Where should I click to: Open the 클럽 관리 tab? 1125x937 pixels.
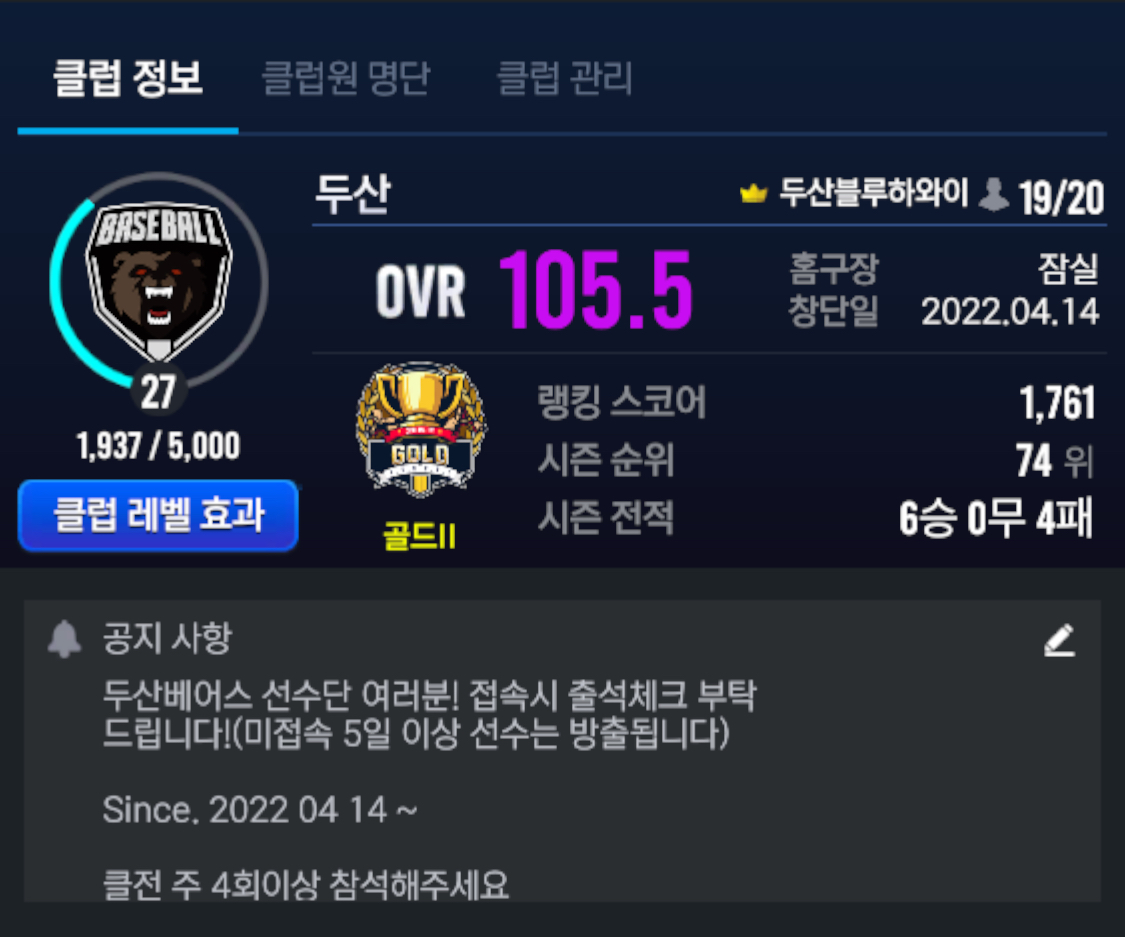coord(565,77)
